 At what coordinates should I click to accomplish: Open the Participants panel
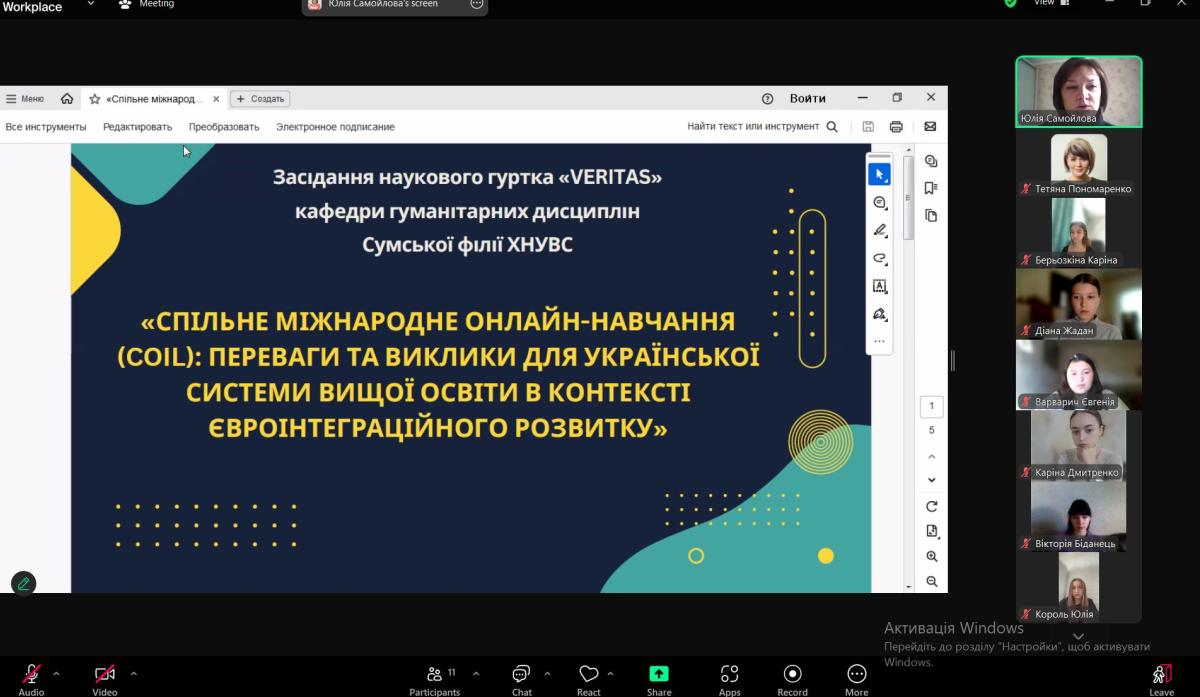tap(435, 675)
